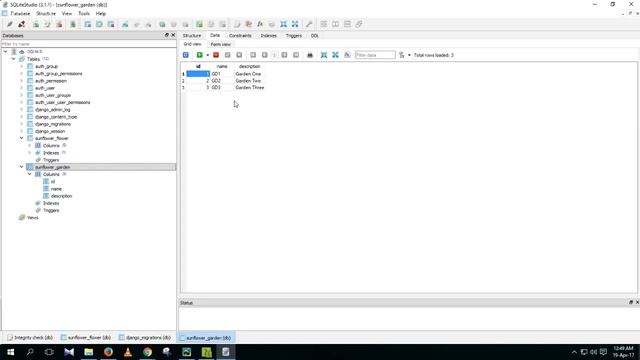Select the Views node
Image resolution: width=640 pixels, height=360 pixels.
tap(32, 218)
